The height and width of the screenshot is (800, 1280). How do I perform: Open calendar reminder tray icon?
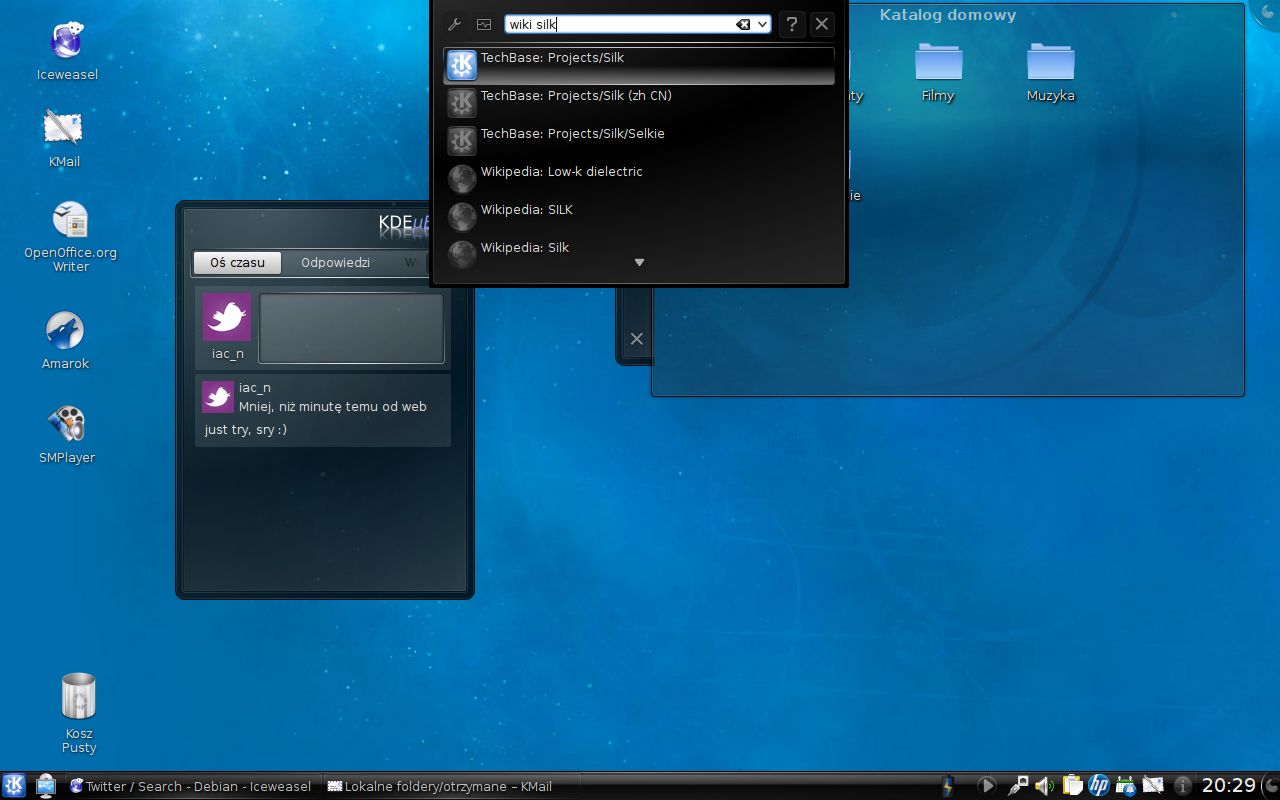pyautogui.click(x=1126, y=786)
